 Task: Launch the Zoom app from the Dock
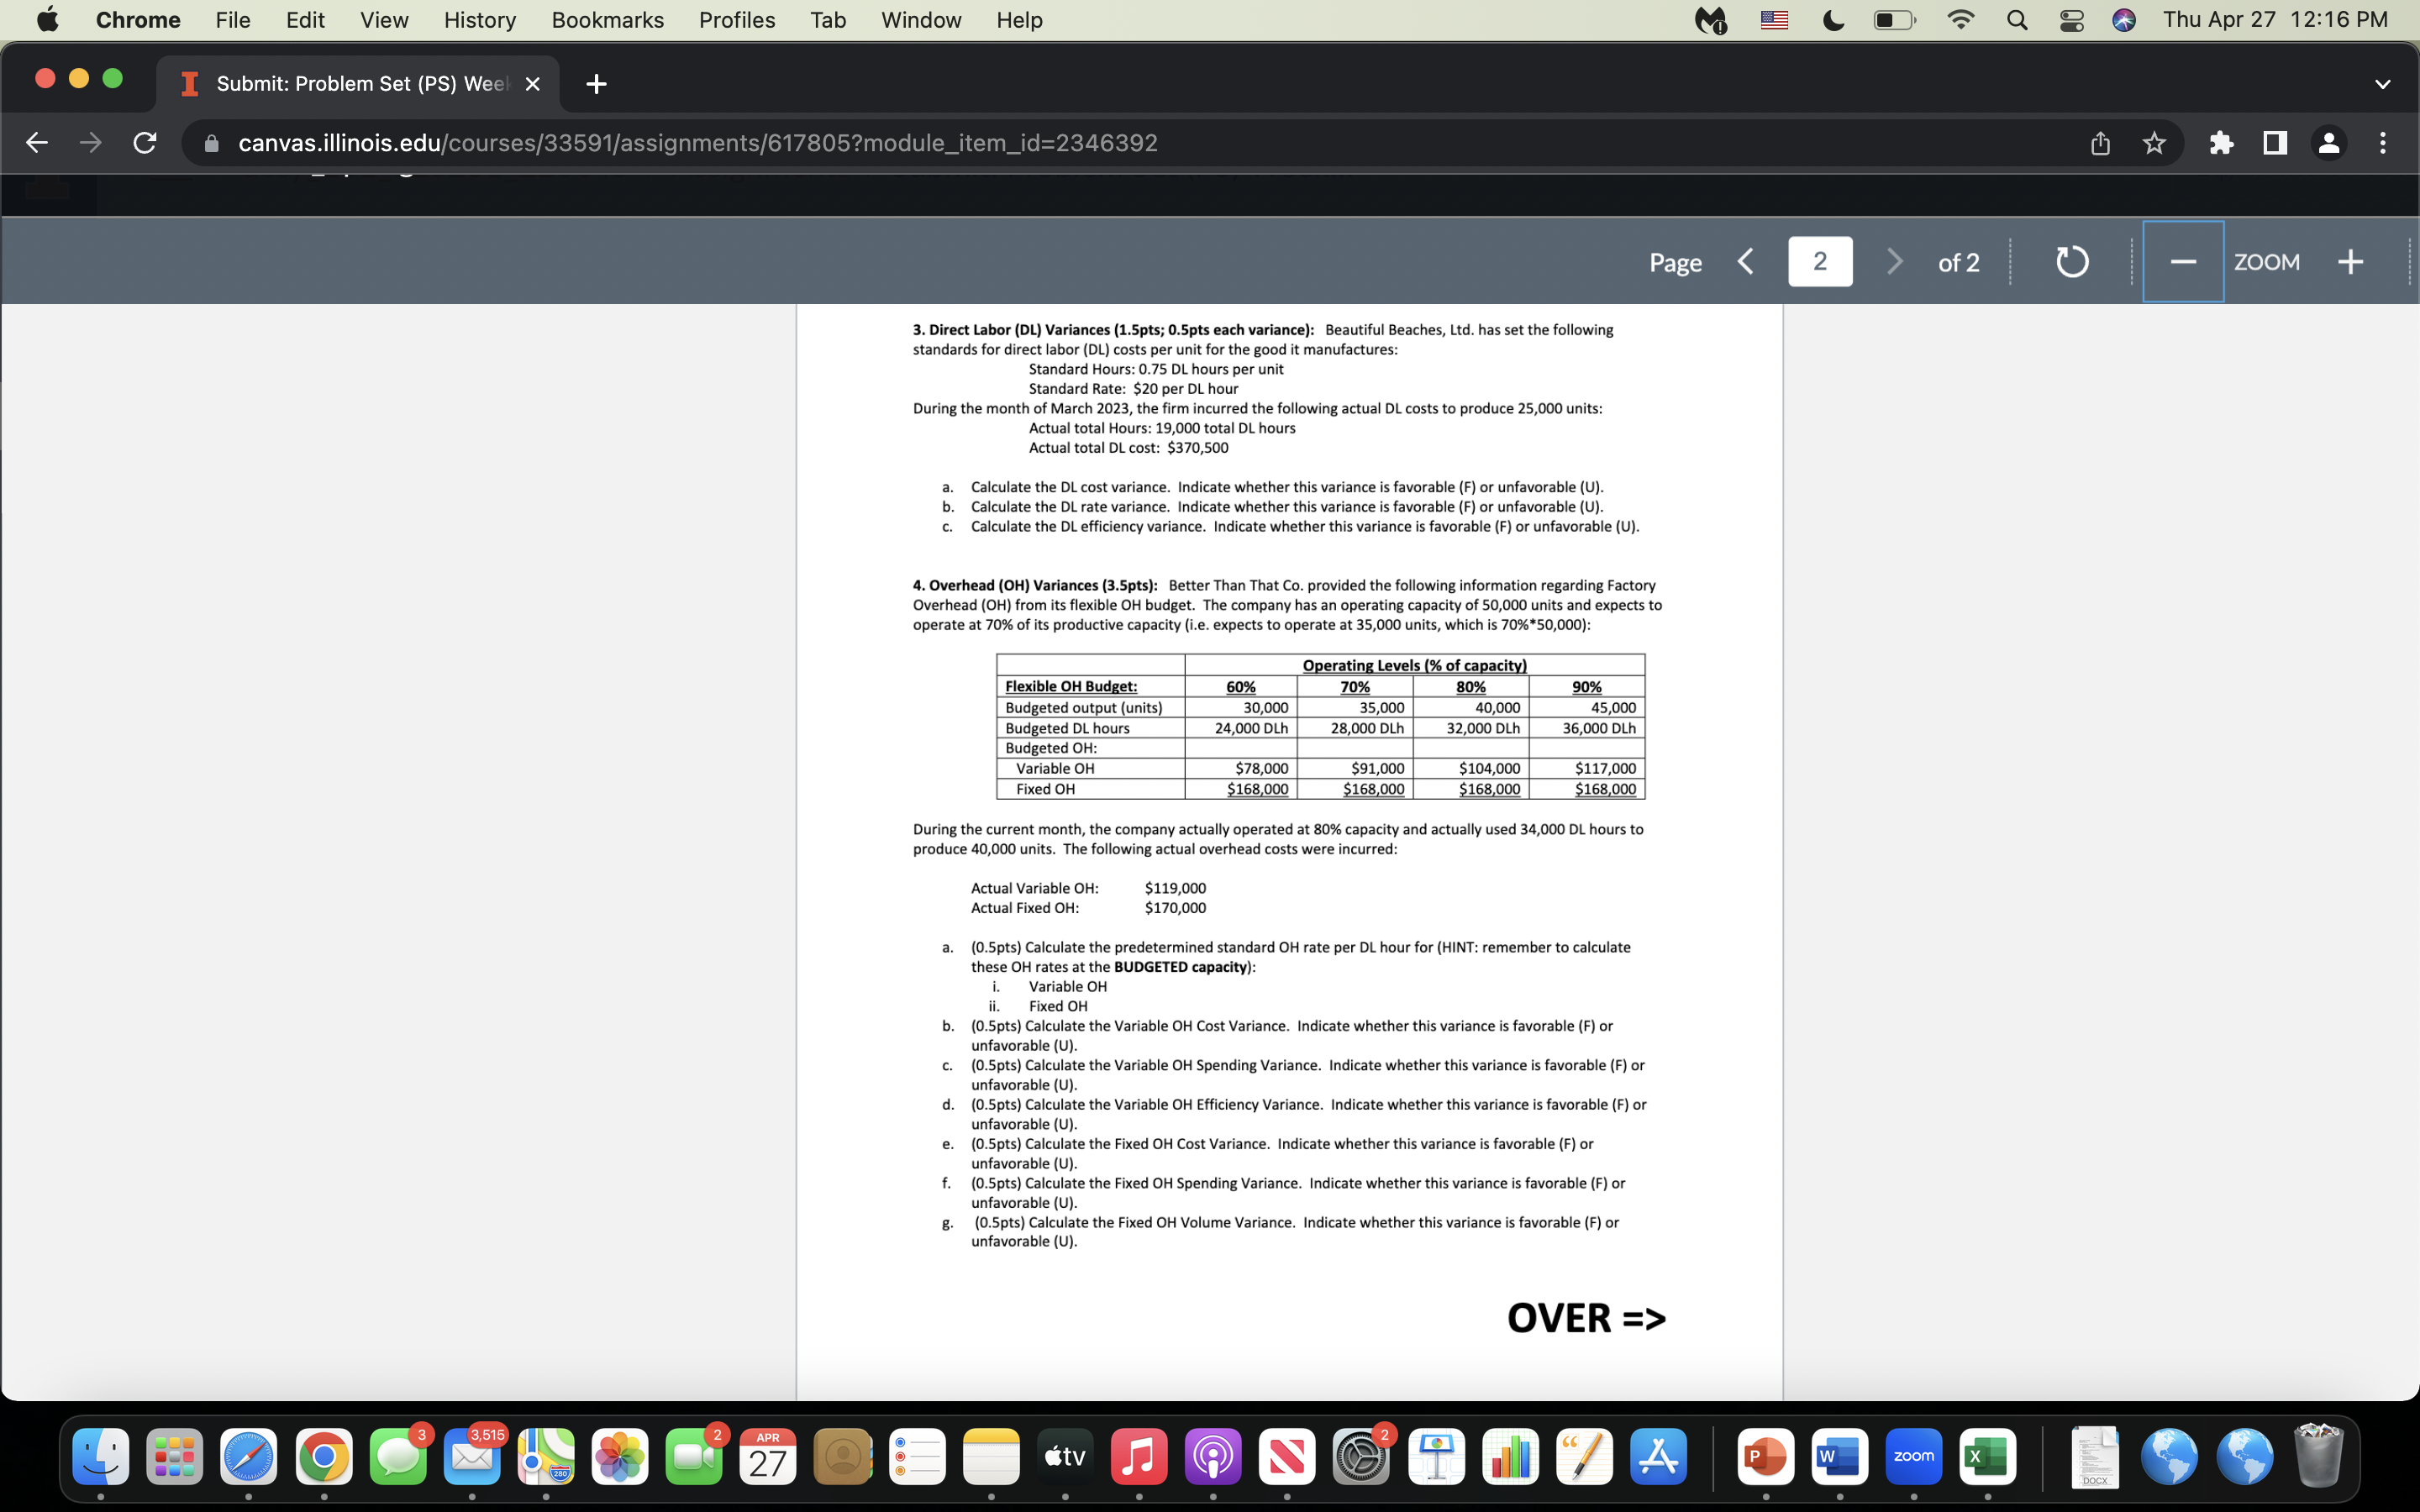(1913, 1457)
